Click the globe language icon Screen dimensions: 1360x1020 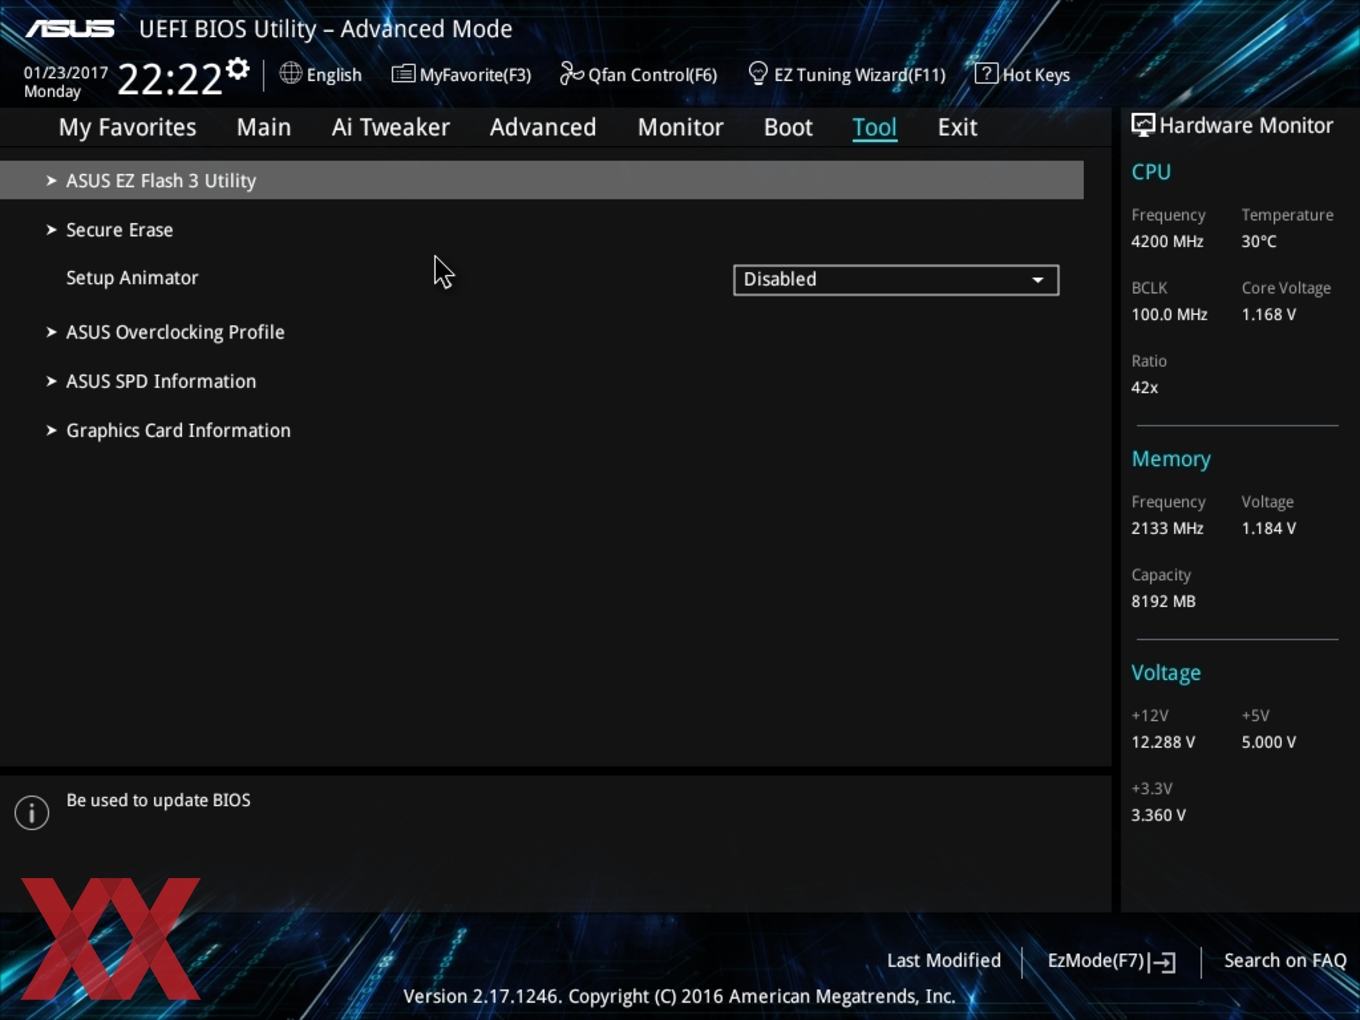(x=290, y=73)
